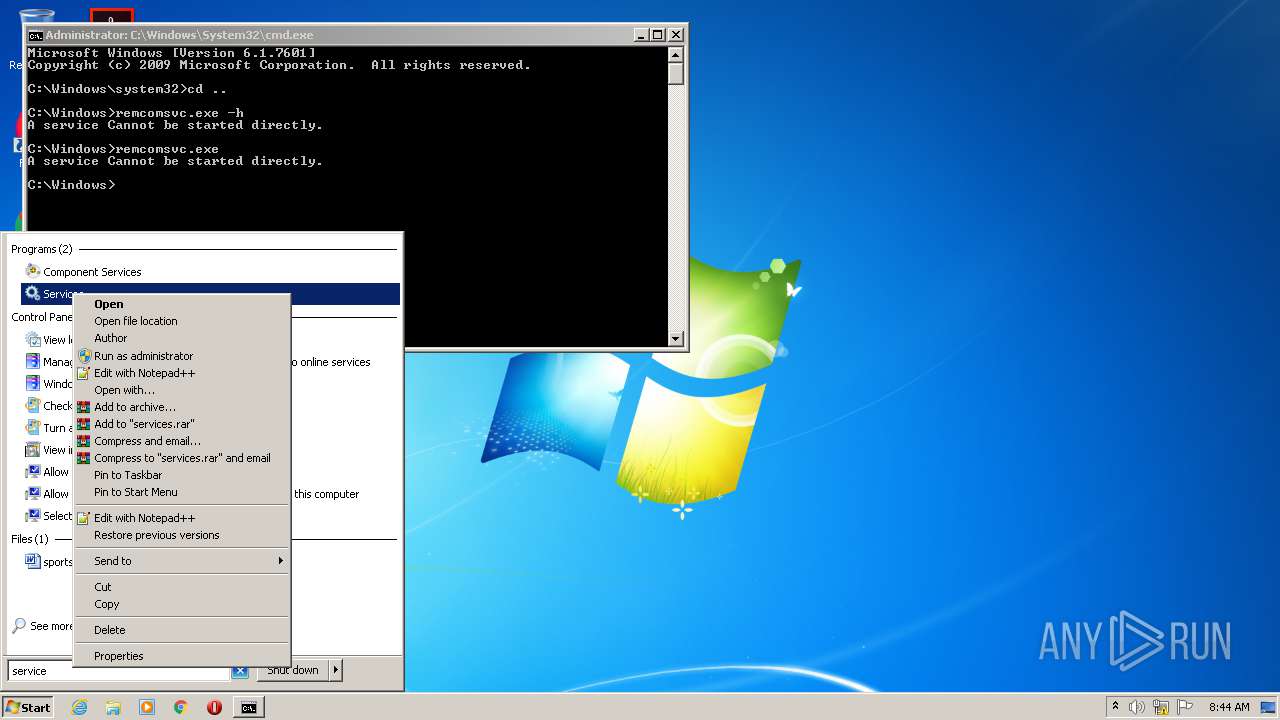Launch Windows Media Player from taskbar
Image resolution: width=1280 pixels, height=720 pixels.
click(x=147, y=707)
